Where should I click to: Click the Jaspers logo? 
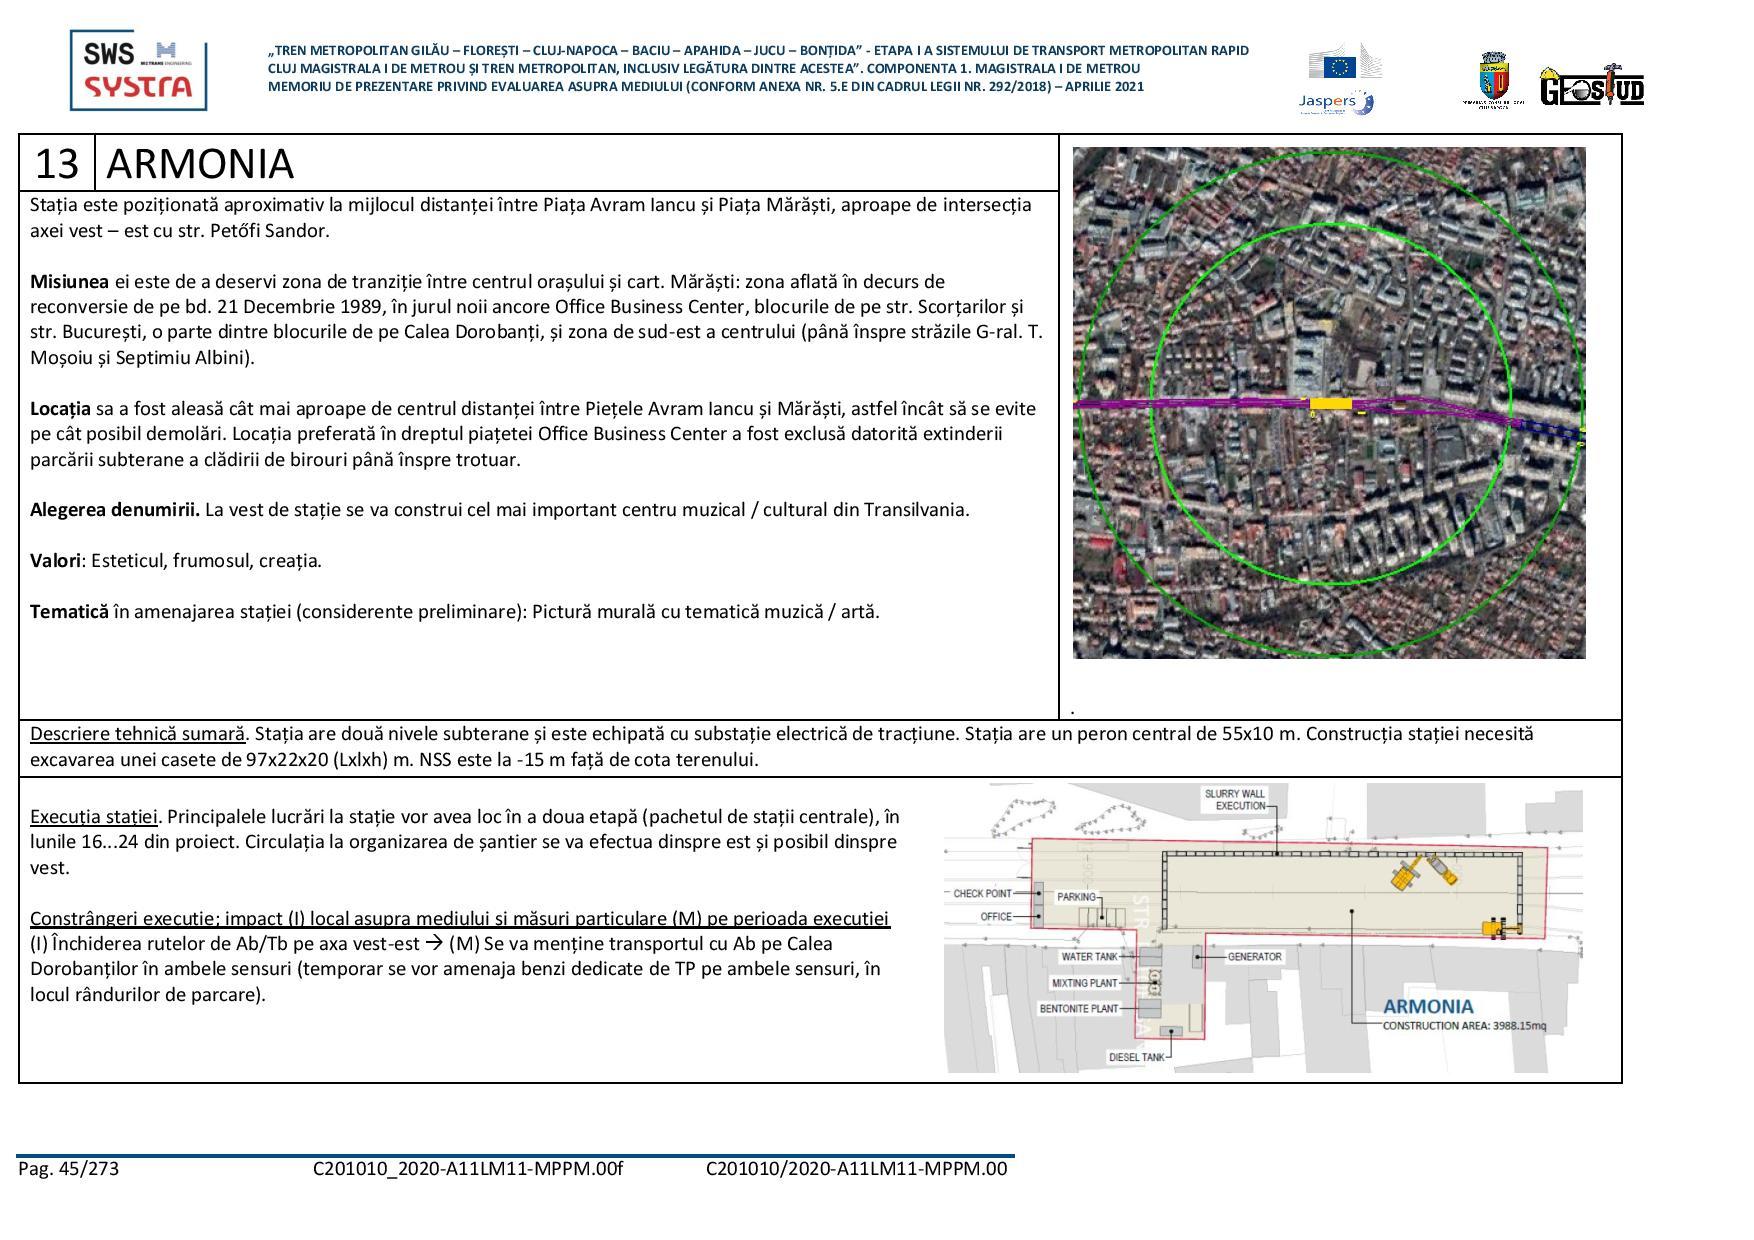(x=1334, y=101)
